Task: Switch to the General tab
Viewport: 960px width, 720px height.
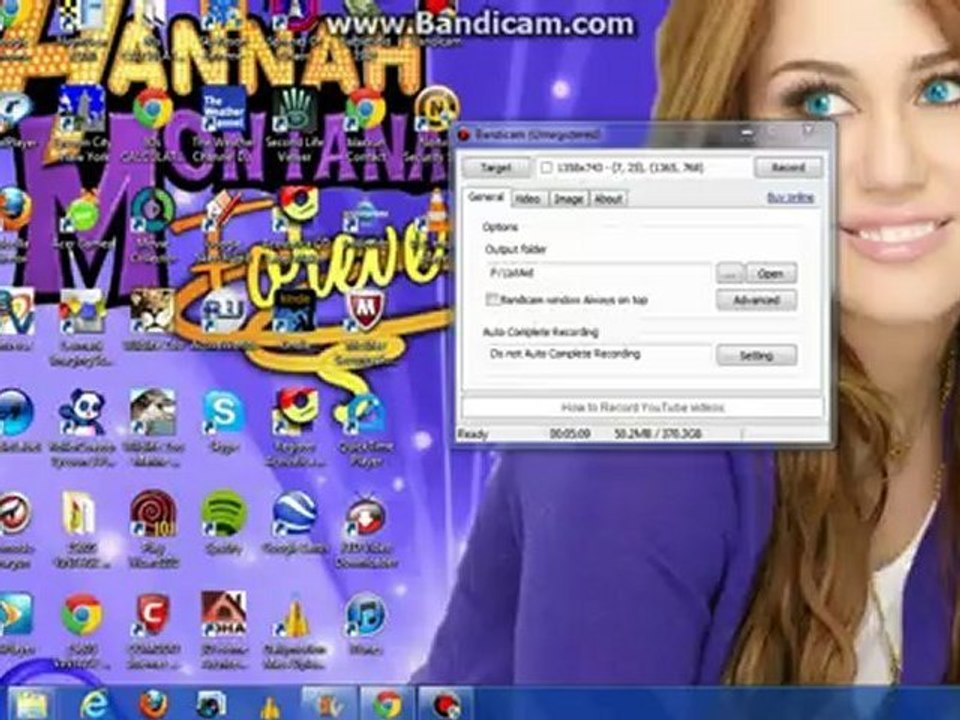Action: coord(486,197)
